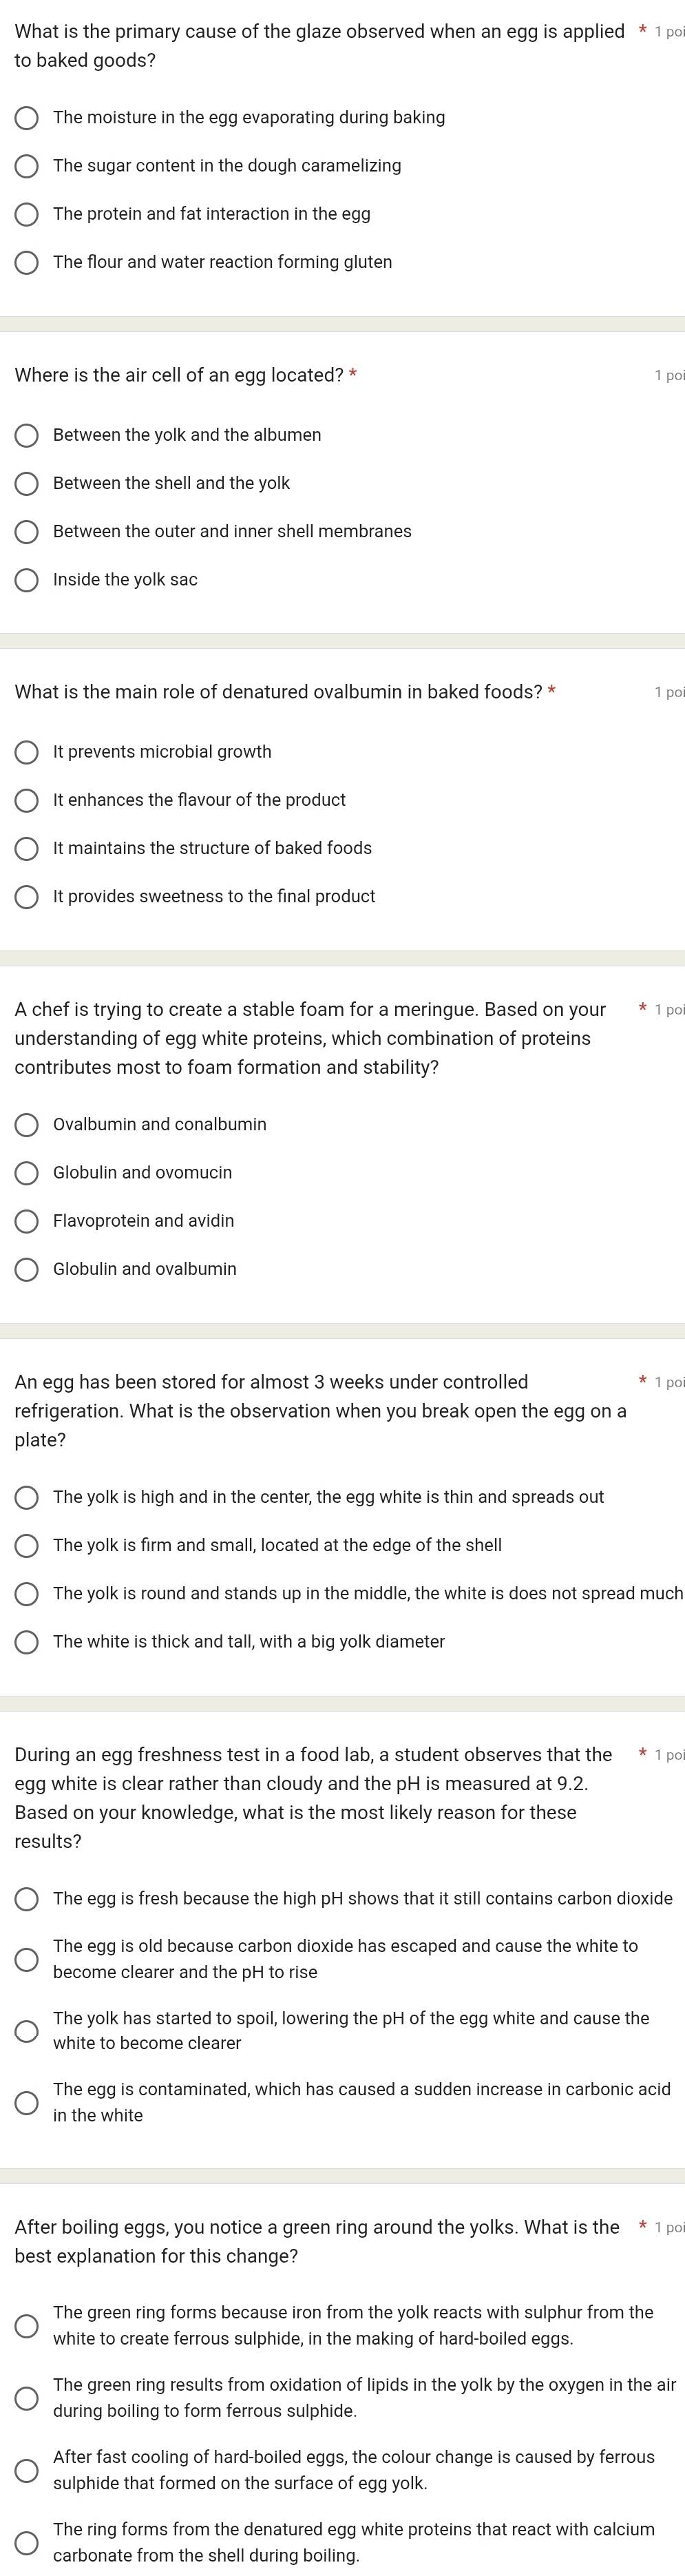Image resolution: width=685 pixels, height=2576 pixels.
Task: Select 'The egg is fresh because the high pH' option
Action: tap(27, 1899)
